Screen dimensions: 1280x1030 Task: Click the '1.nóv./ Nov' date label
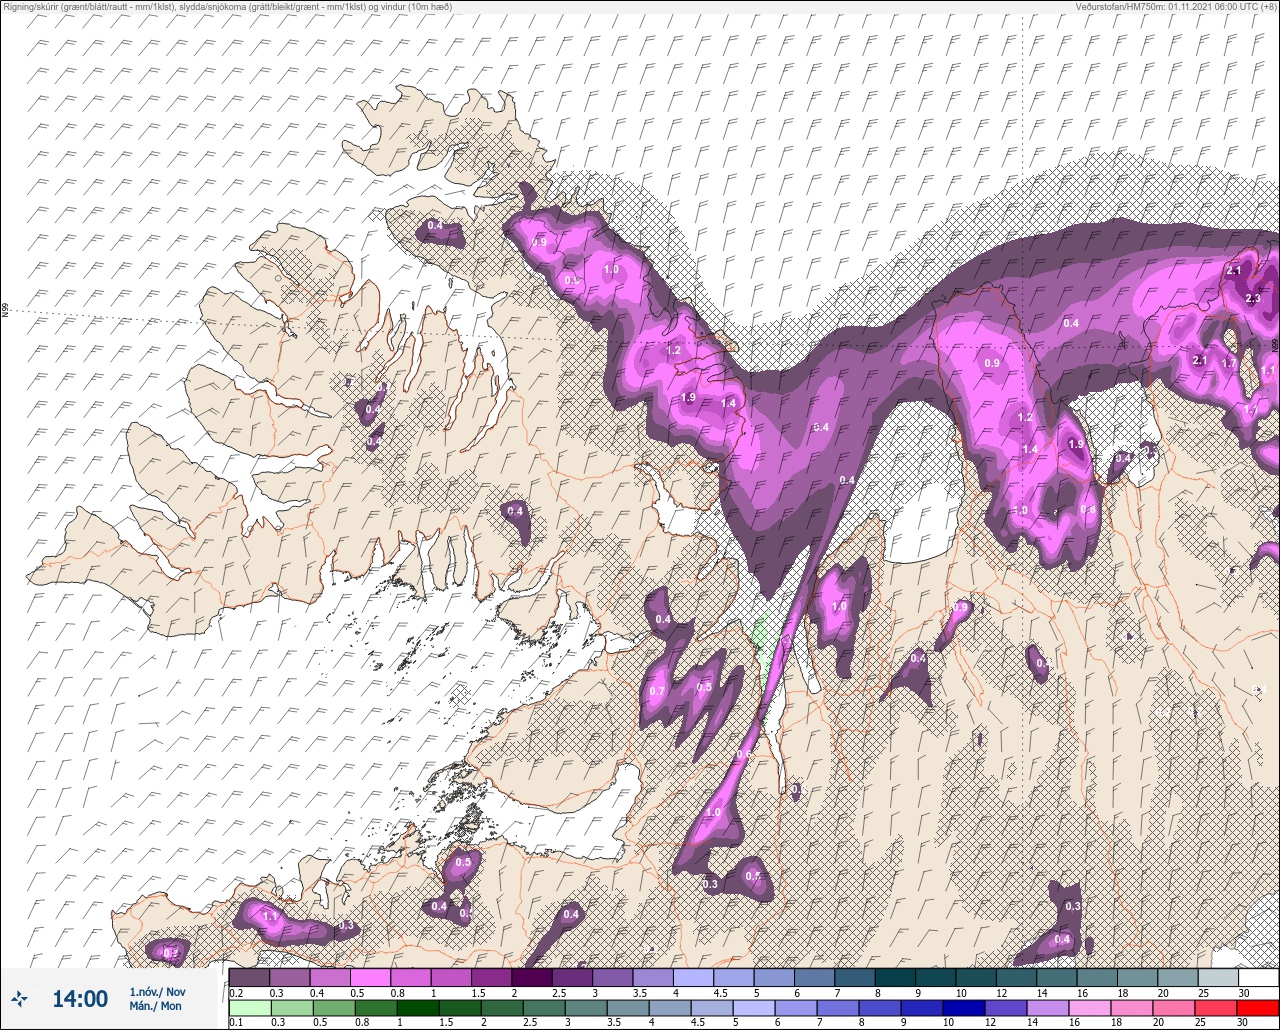(157, 991)
